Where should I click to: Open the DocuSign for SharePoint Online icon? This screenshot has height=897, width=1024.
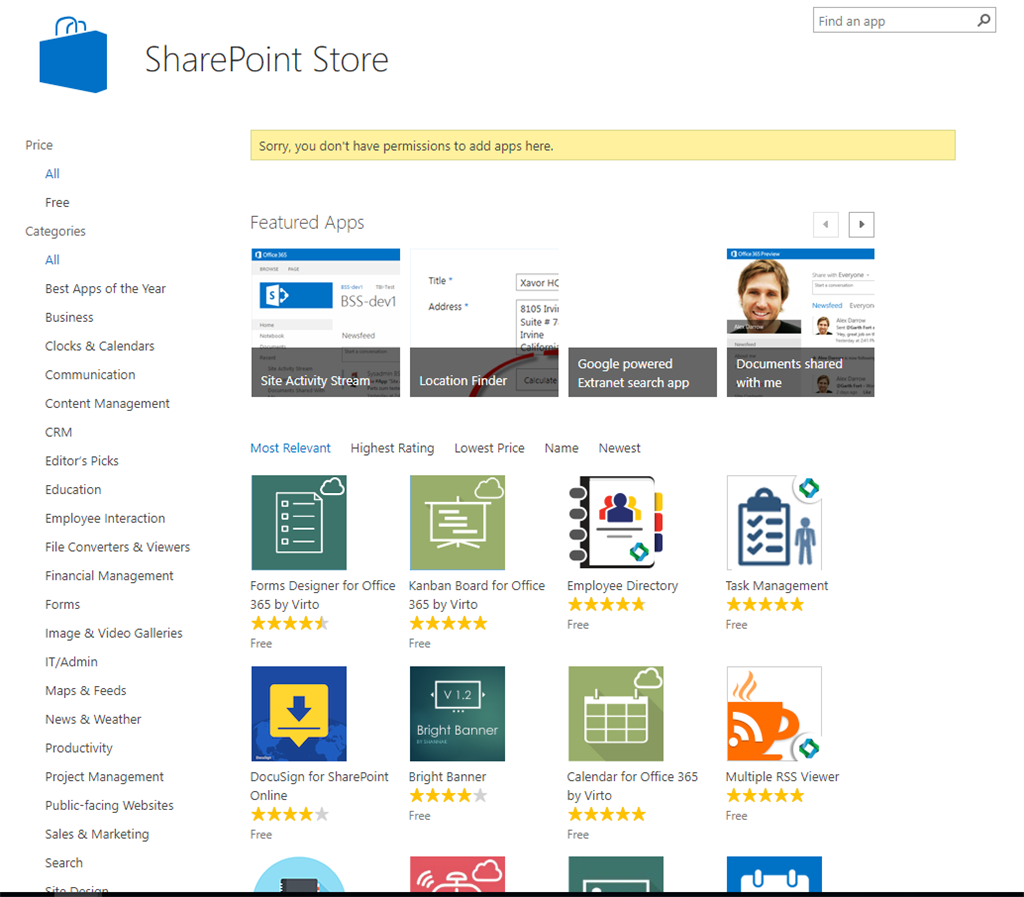(x=299, y=714)
